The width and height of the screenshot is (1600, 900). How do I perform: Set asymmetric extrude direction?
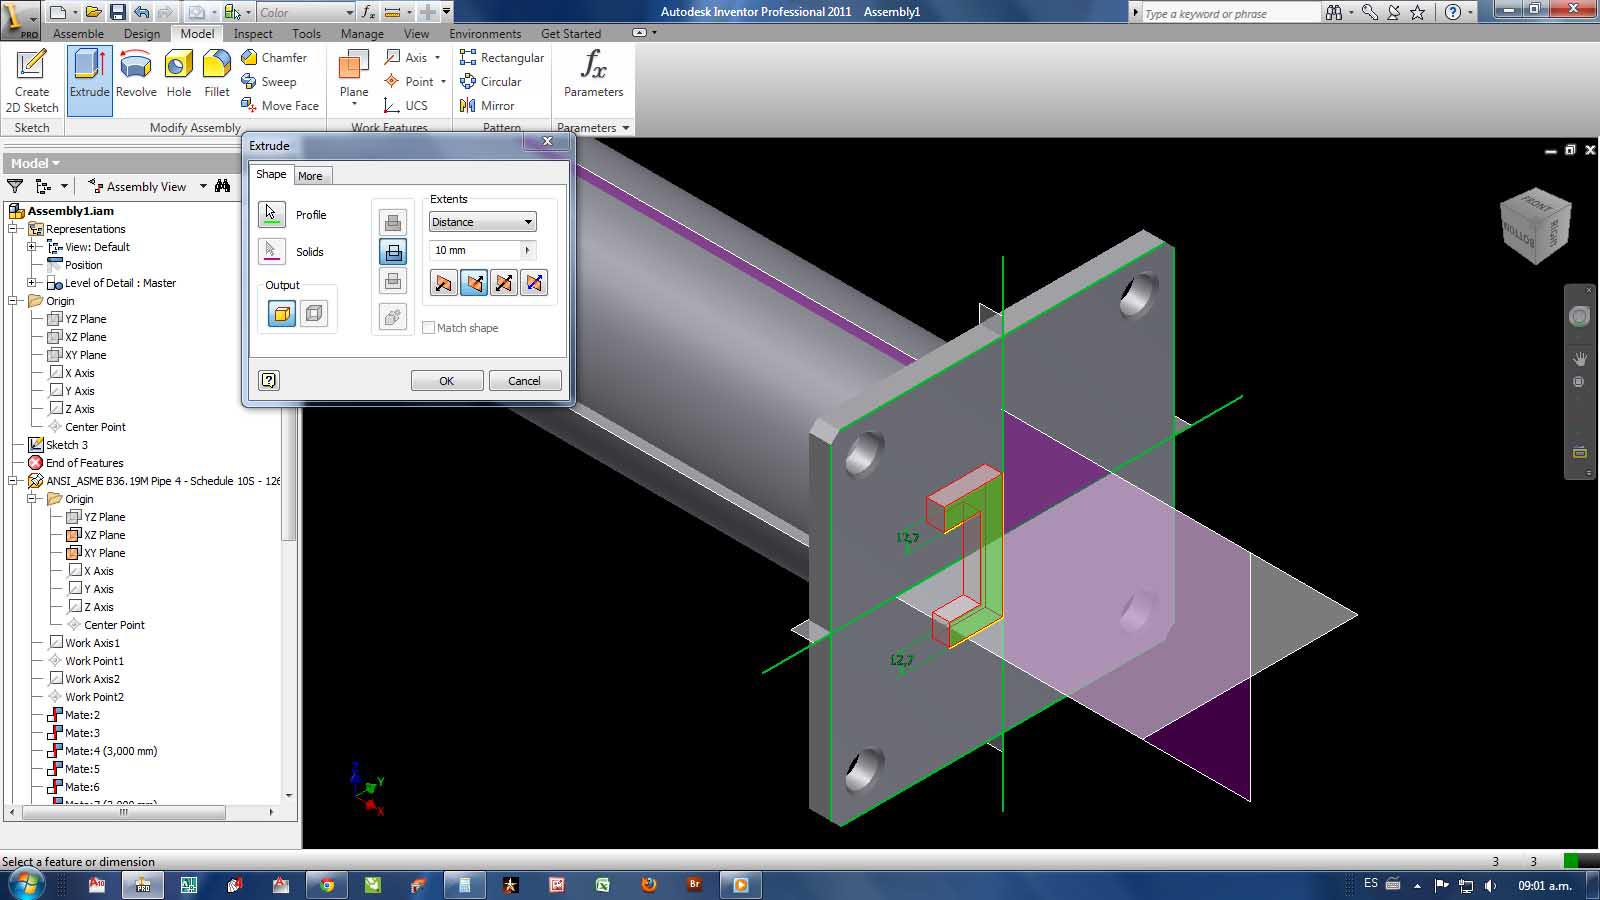[x=534, y=283]
